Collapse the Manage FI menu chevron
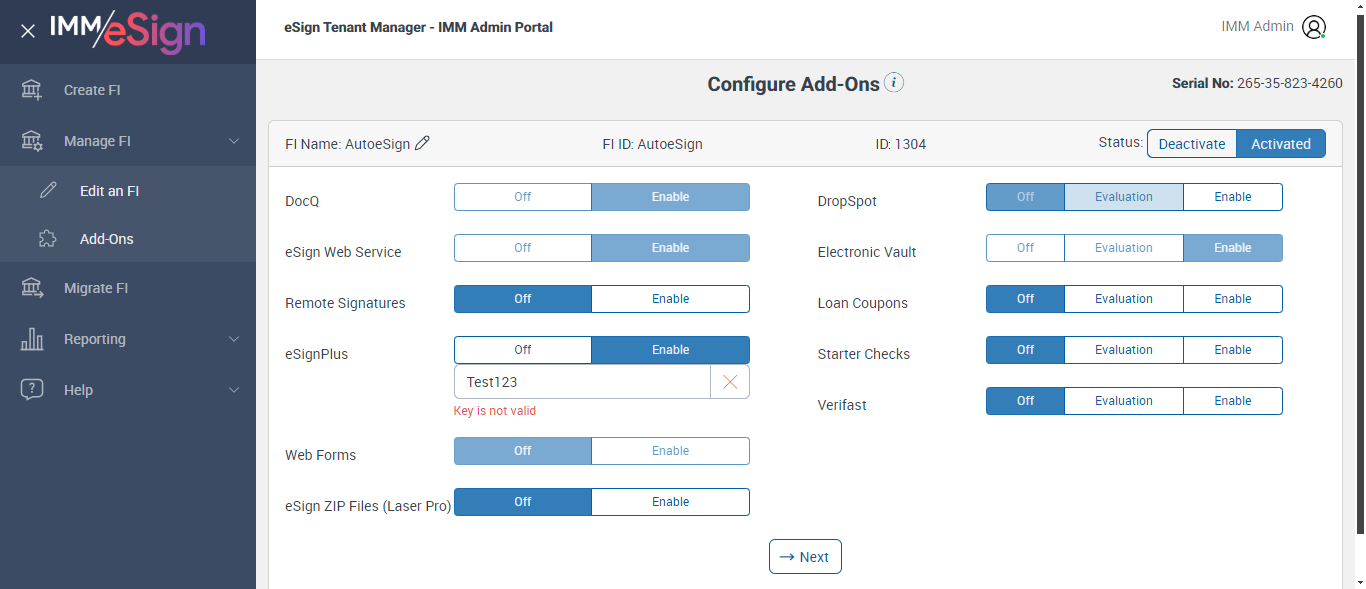The width and height of the screenshot is (1366, 589). (234, 141)
